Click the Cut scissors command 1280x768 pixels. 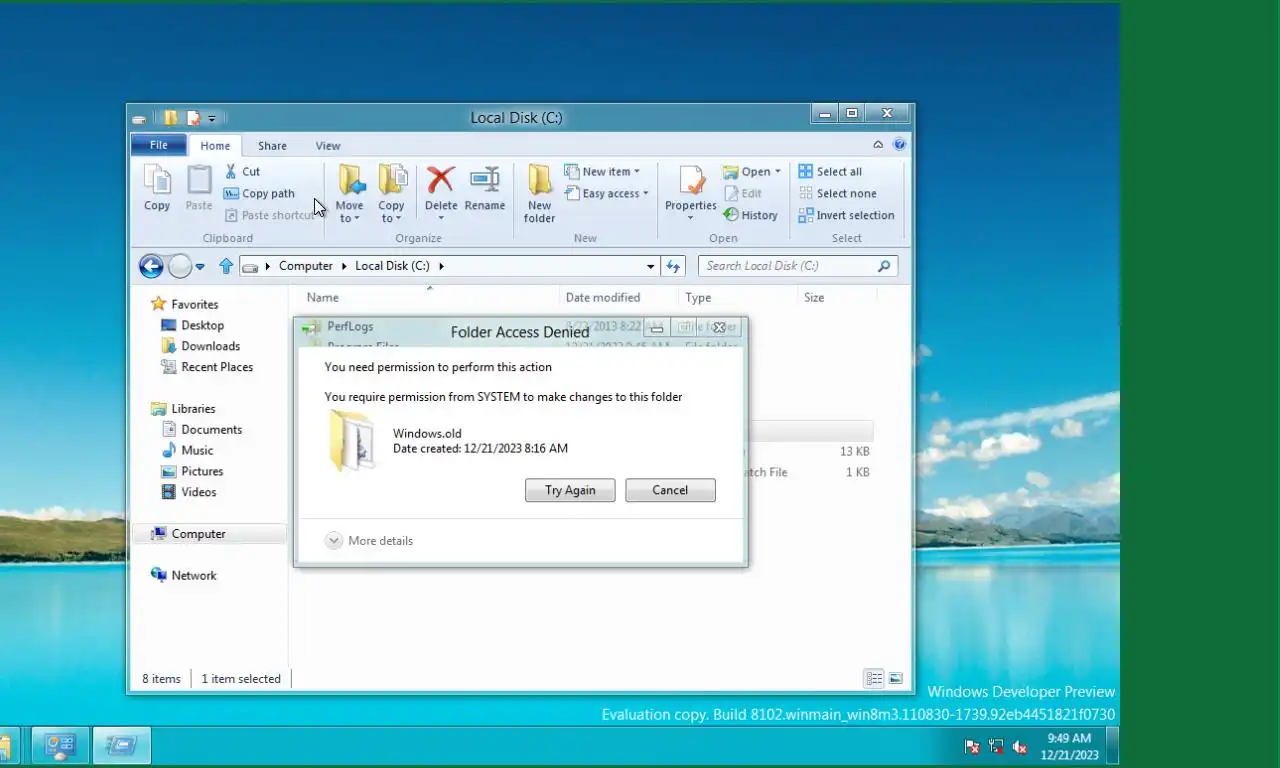coord(242,171)
